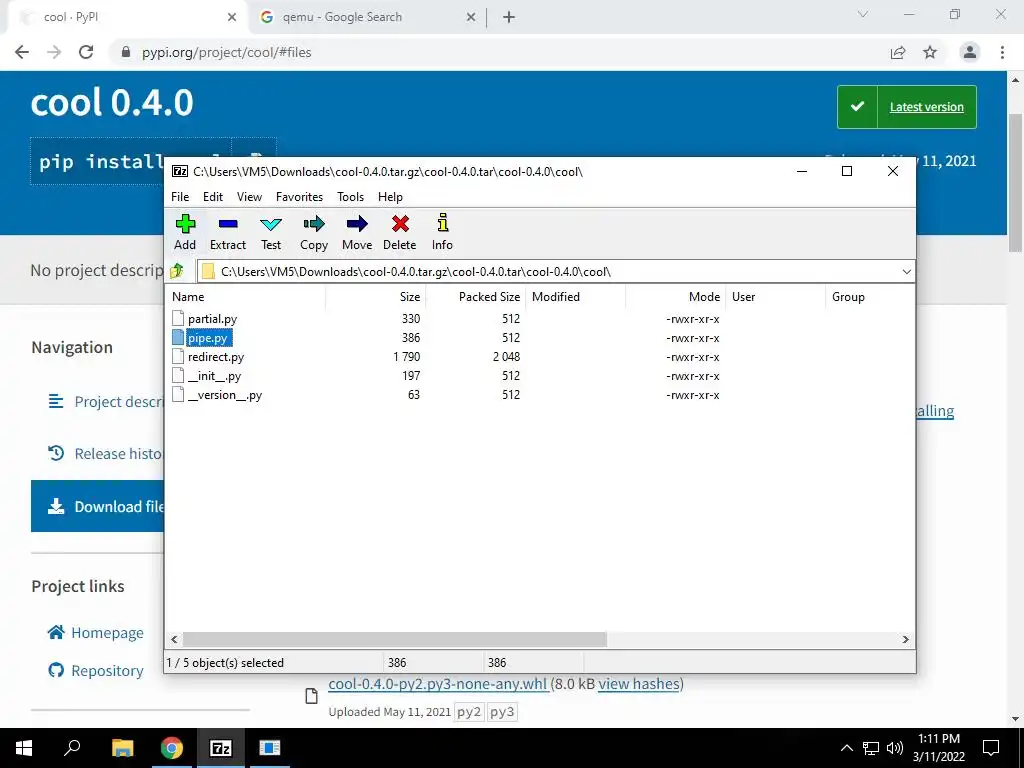1024x768 pixels.
Task: Reload the PyPI page
Action: tap(86, 52)
